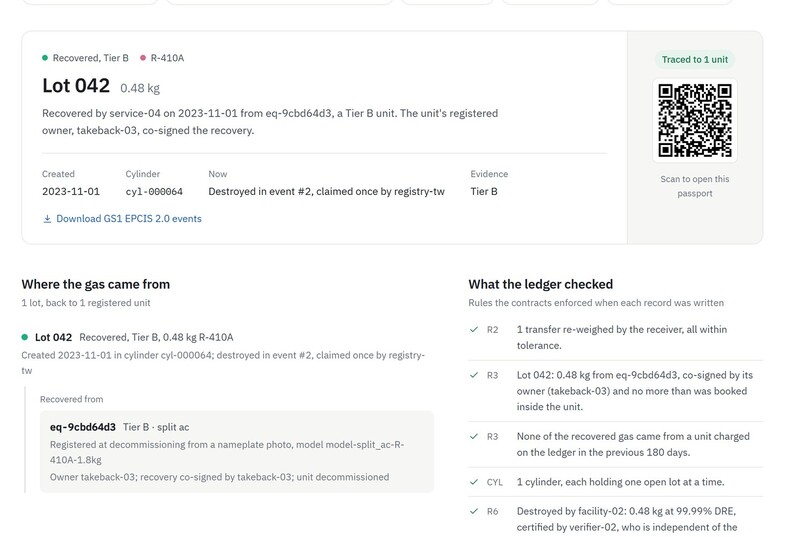Click the eq-9cbd64d3 unit identifier

tap(83, 427)
